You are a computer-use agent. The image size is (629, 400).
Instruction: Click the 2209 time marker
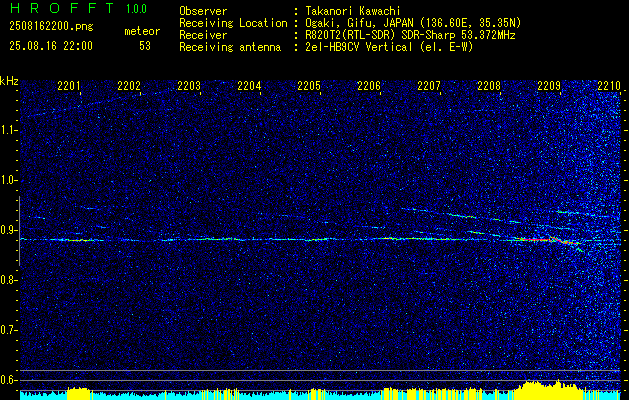point(549,85)
